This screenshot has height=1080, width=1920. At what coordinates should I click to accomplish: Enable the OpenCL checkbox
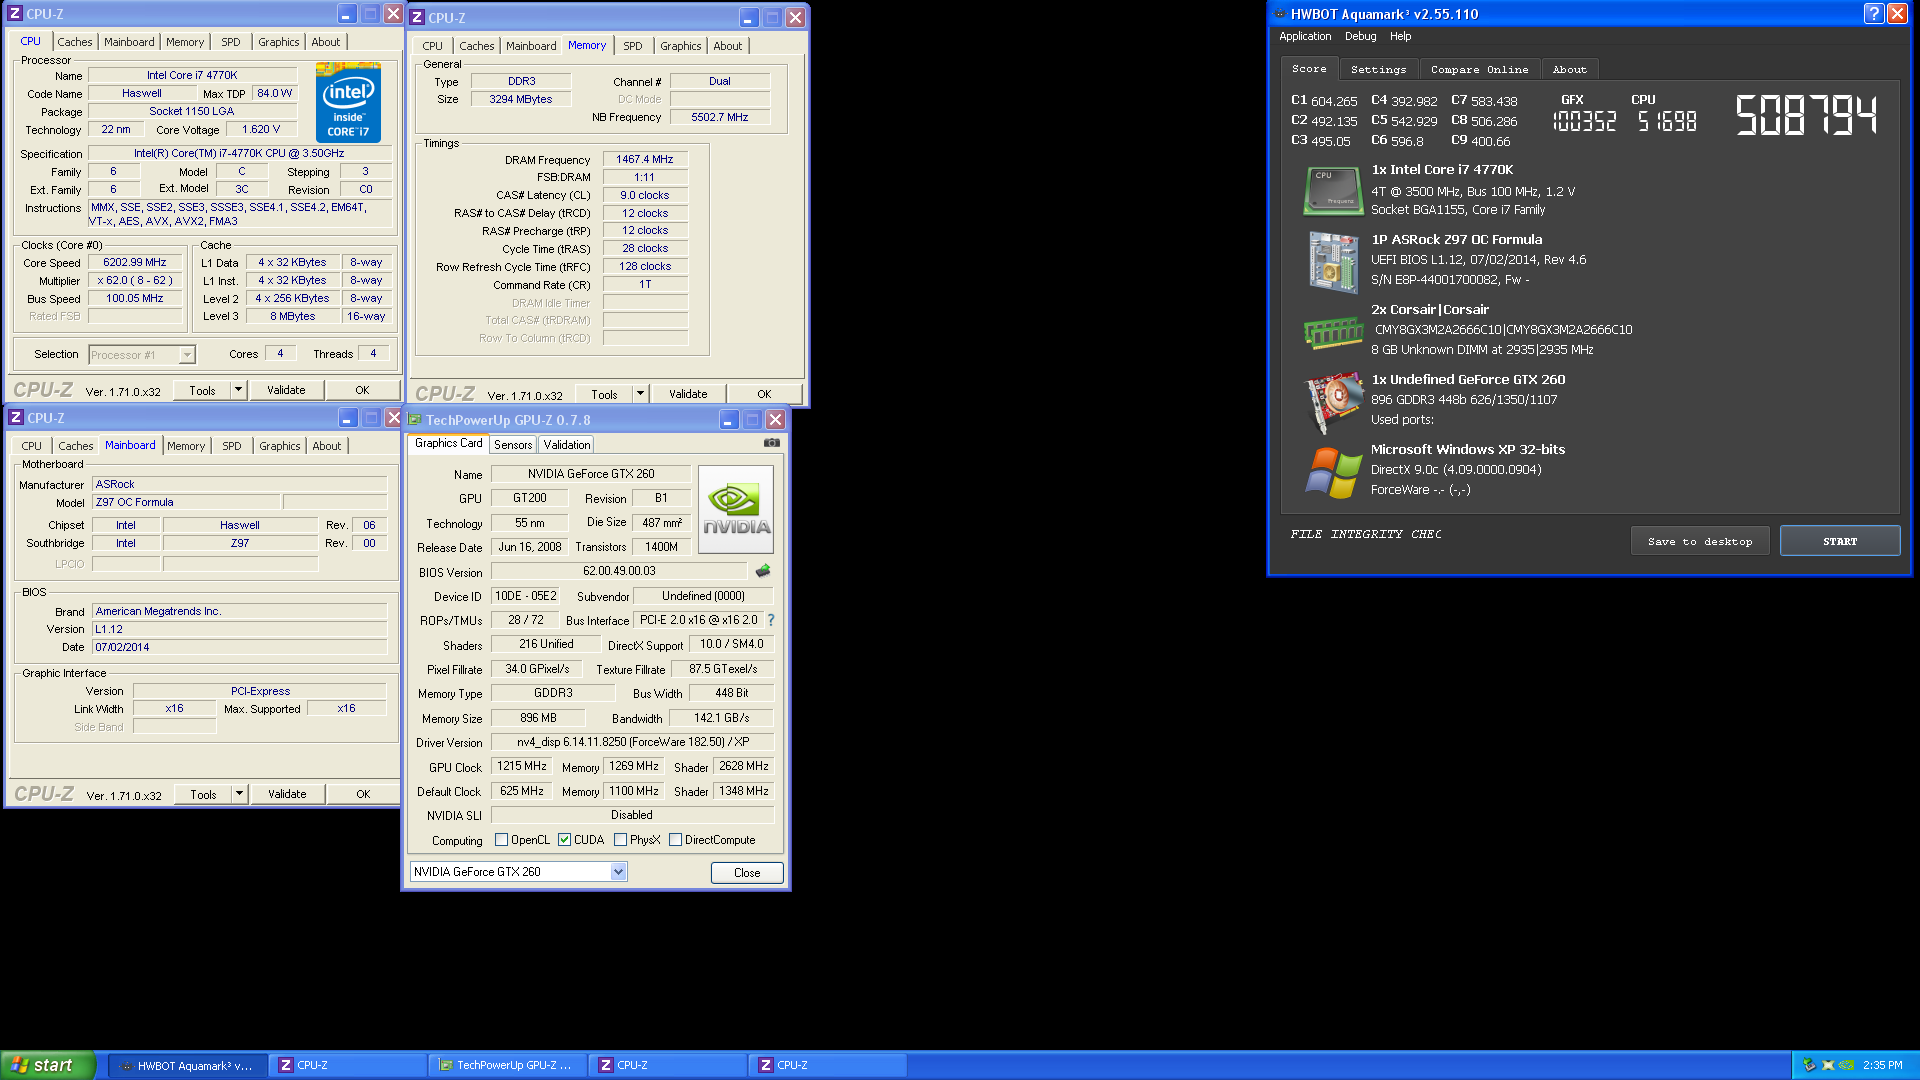point(502,840)
